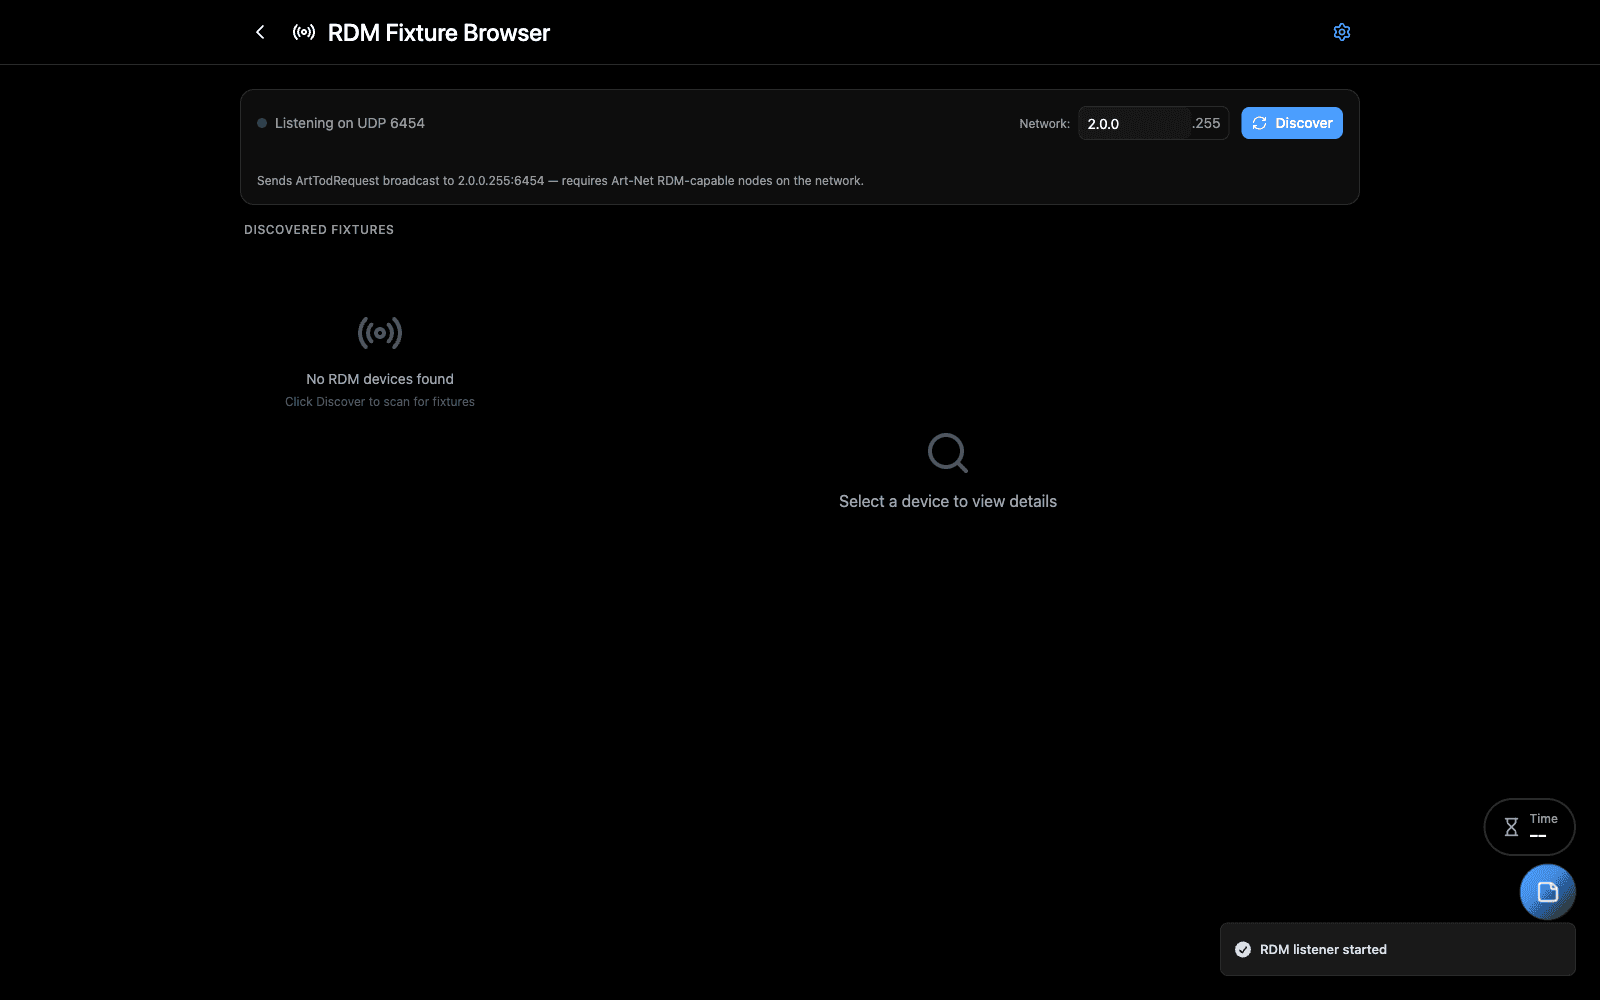Image resolution: width=1600 pixels, height=1000 pixels.
Task: Click the 'RDM Fixture Browser' title
Action: pos(439,33)
